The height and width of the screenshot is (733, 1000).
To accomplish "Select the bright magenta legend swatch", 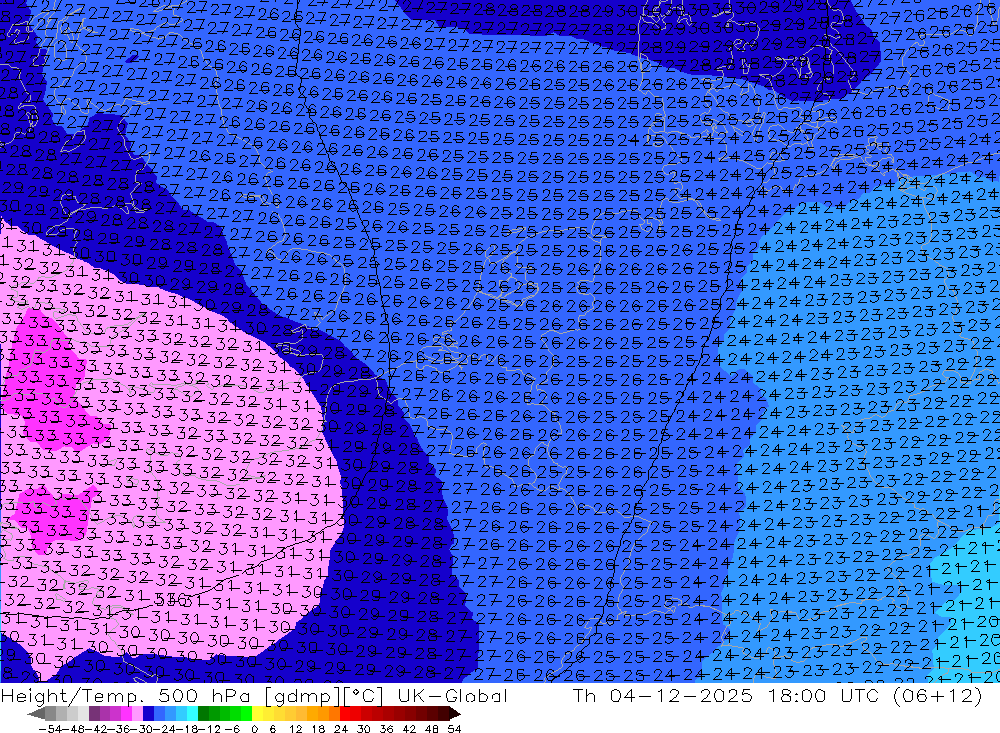I will (126, 714).
